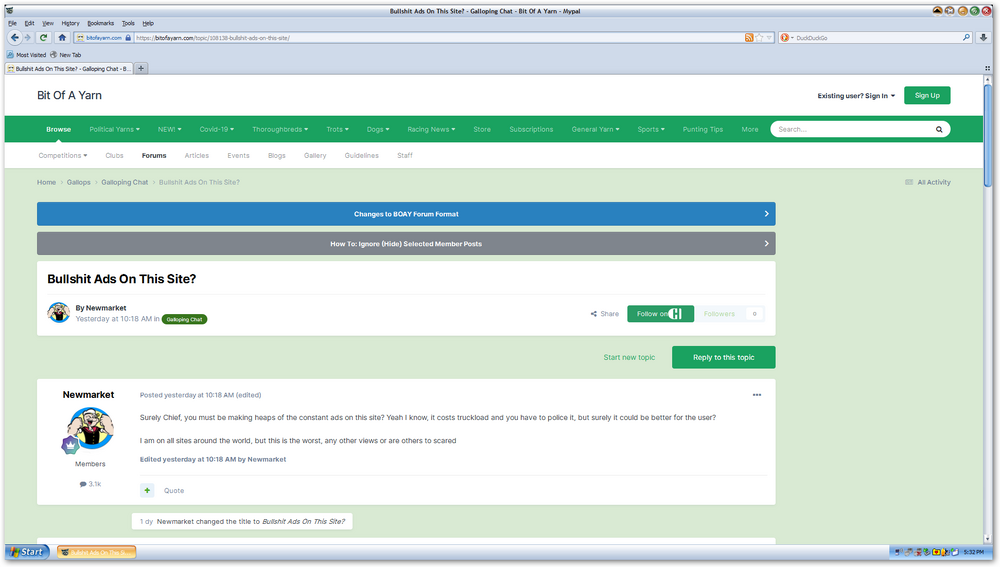Switch to the Forums tab
Viewport: 1000px width, 567px height.
point(154,156)
